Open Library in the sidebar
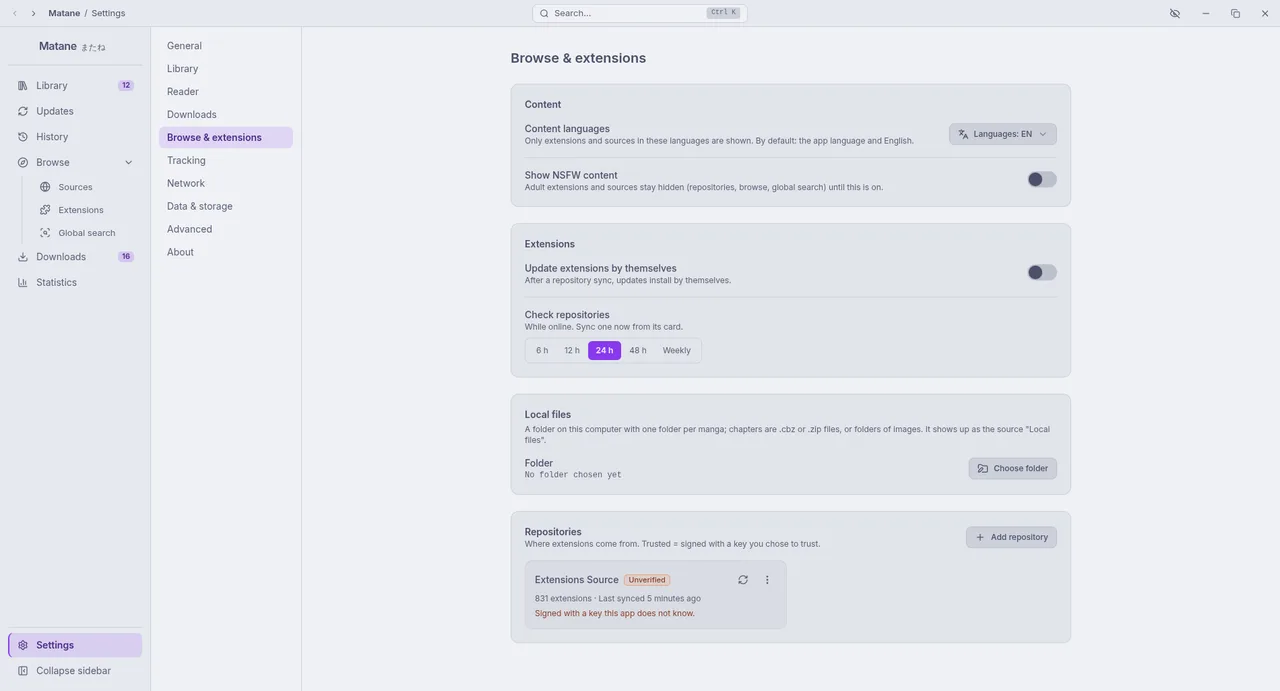The image size is (1280, 691). coord(75,86)
